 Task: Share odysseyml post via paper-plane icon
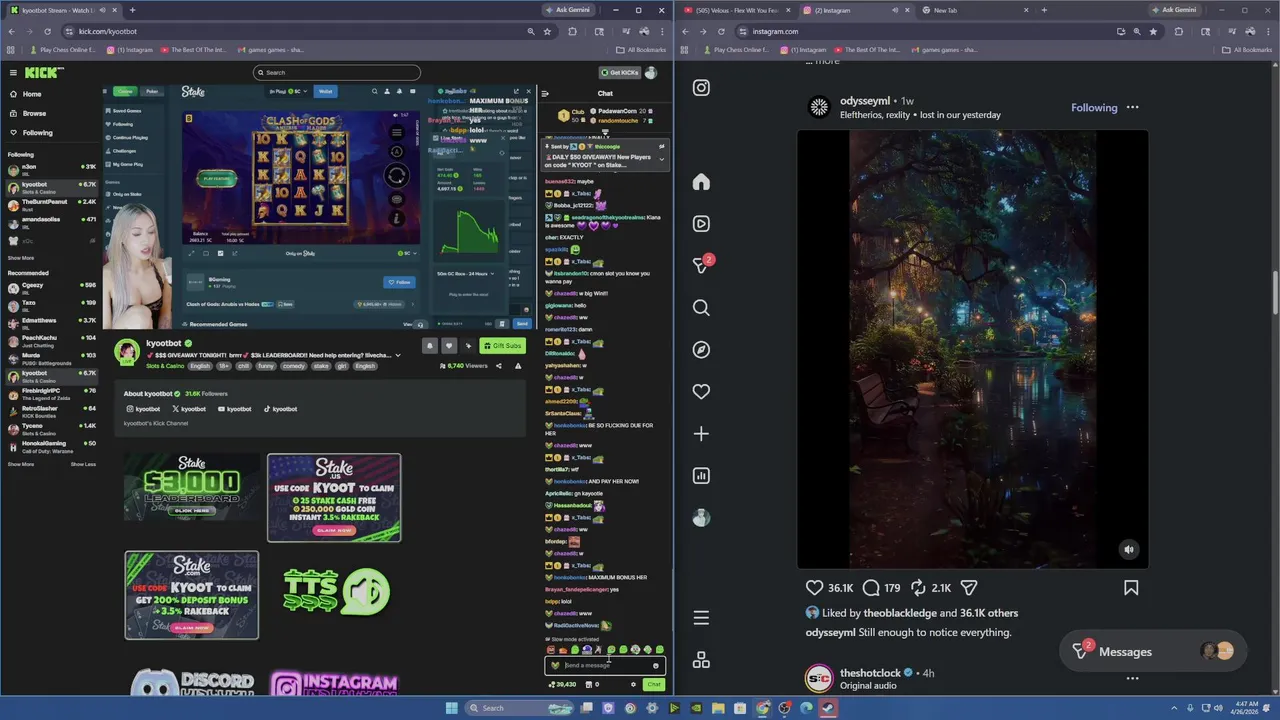[969, 588]
